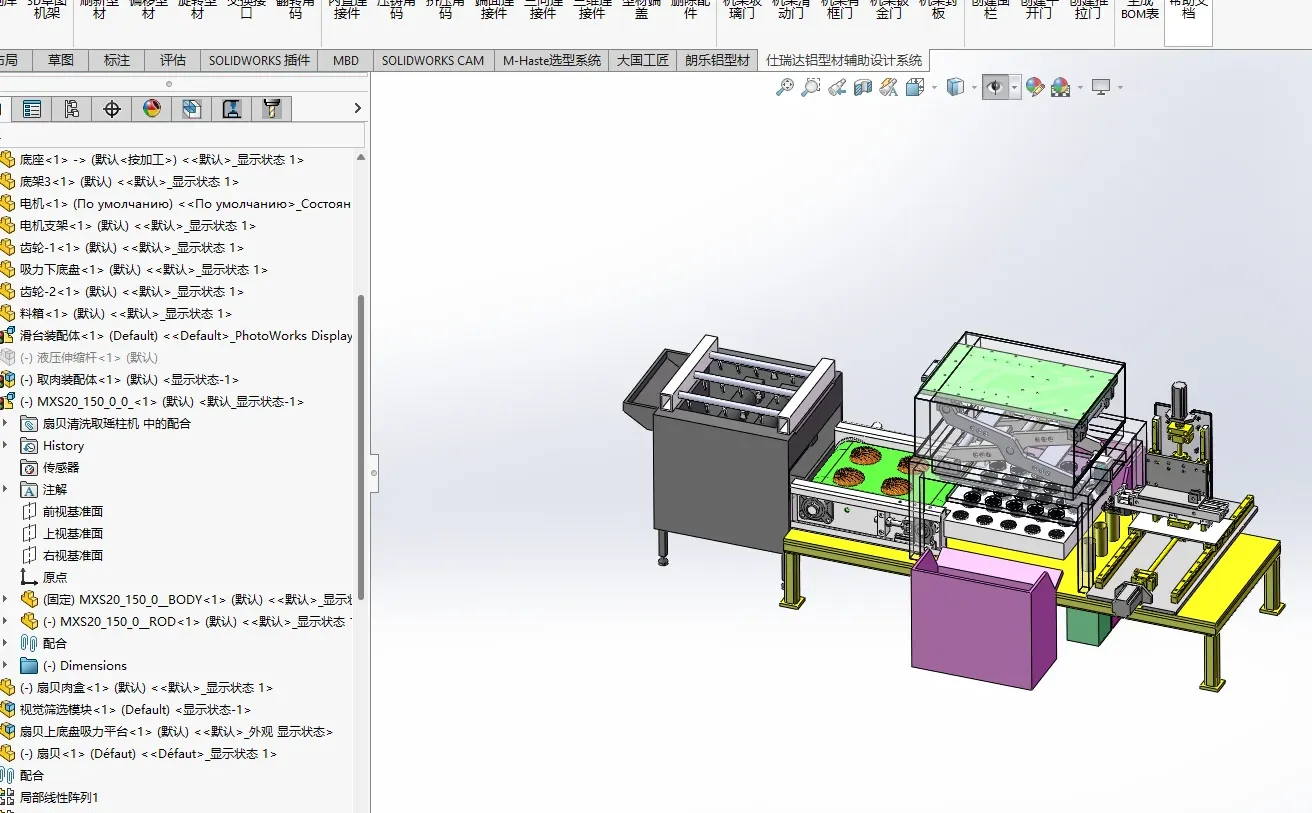Viewport: 1312px width, 813px height.
Task: Toggle the Hide/Show Items eye button
Action: [x=994, y=88]
